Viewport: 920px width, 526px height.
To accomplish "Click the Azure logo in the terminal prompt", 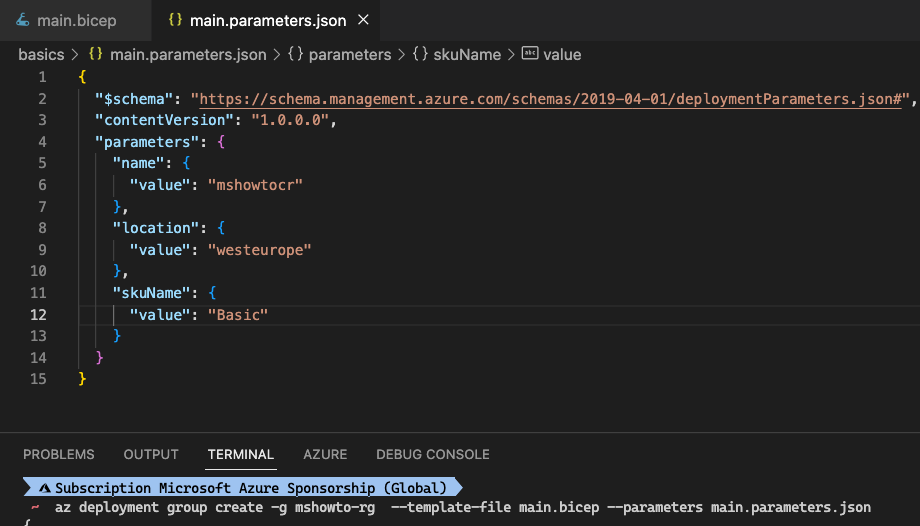I will point(45,488).
